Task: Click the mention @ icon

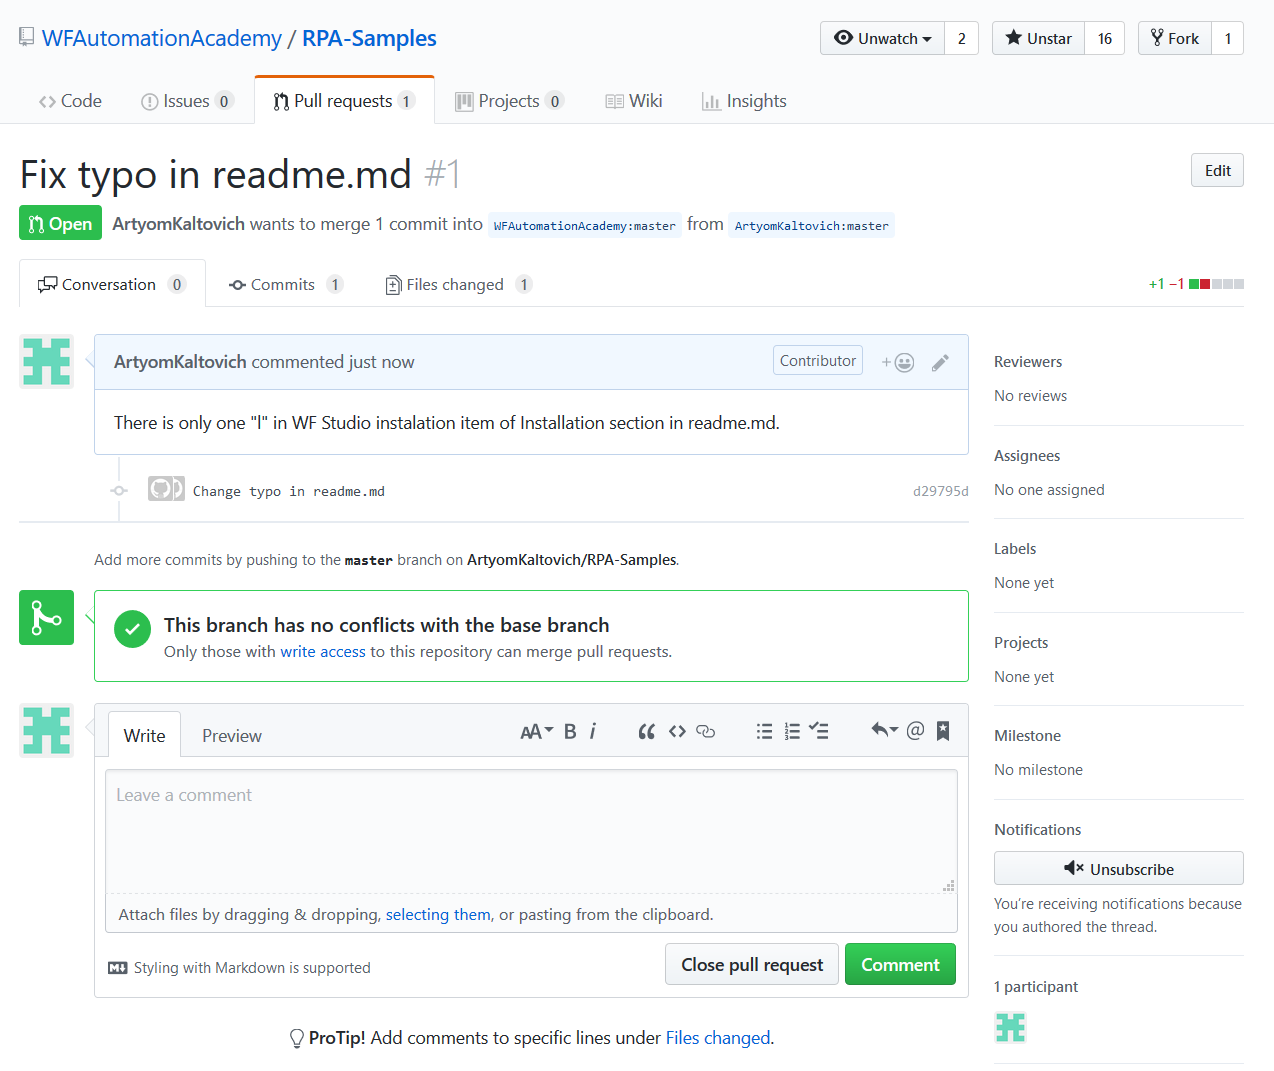Action: coord(915,731)
